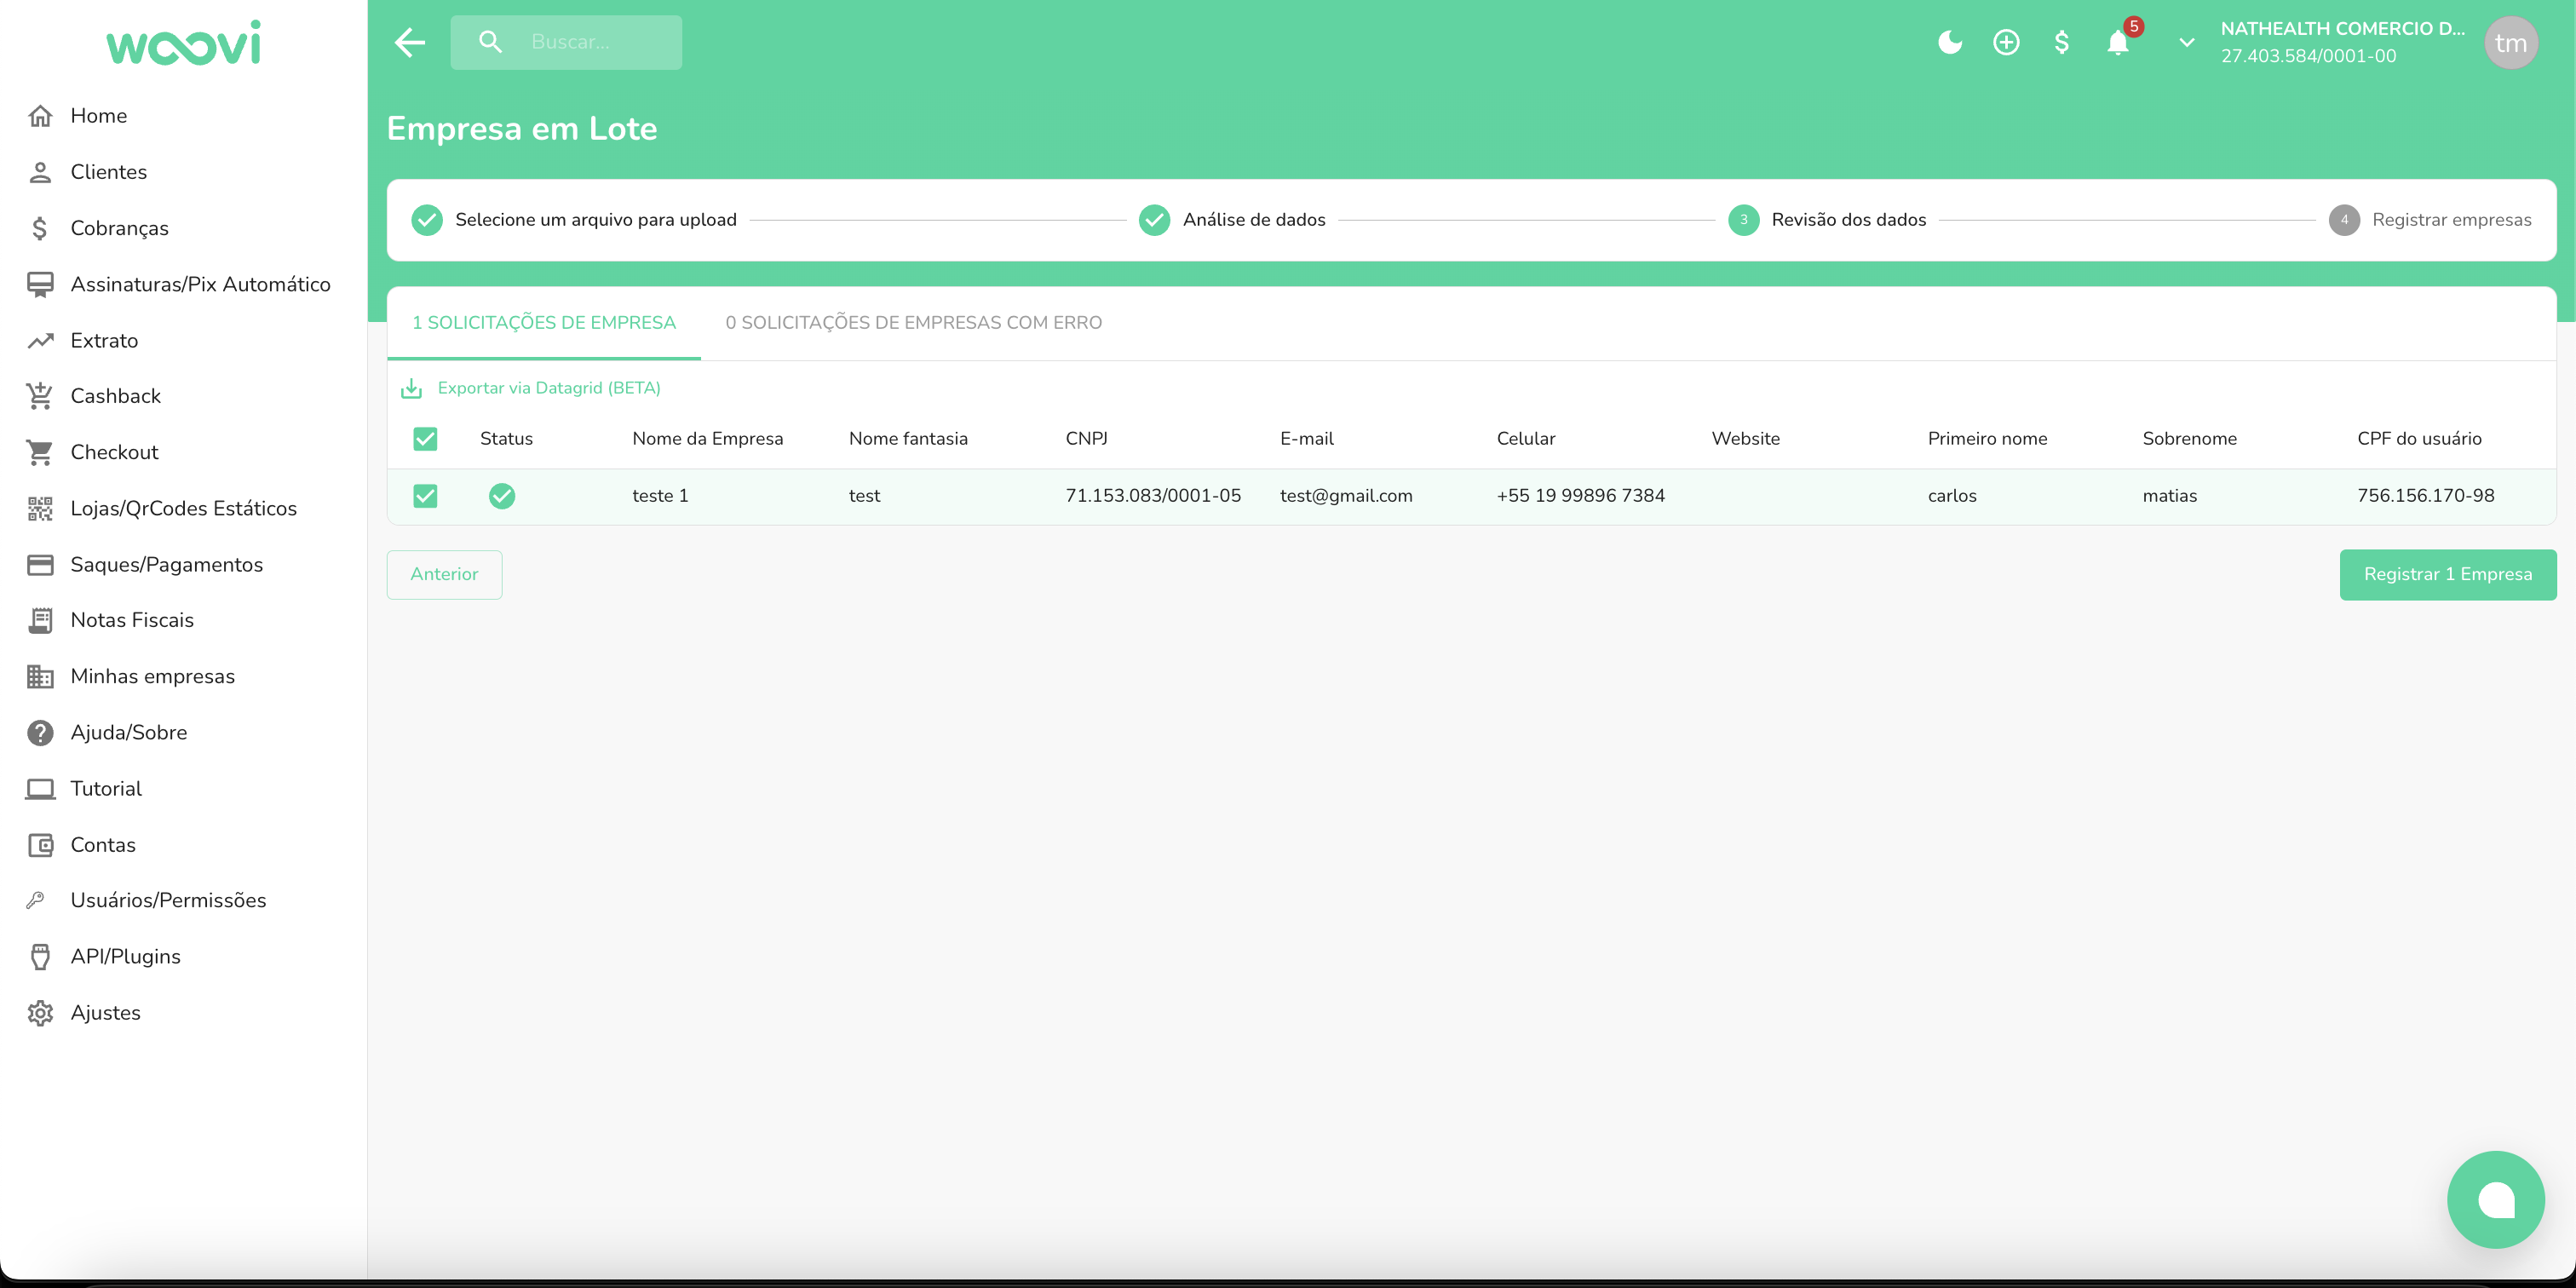Screen dimensions: 2576x1288
Task: Click the Anterior button
Action: 444,574
